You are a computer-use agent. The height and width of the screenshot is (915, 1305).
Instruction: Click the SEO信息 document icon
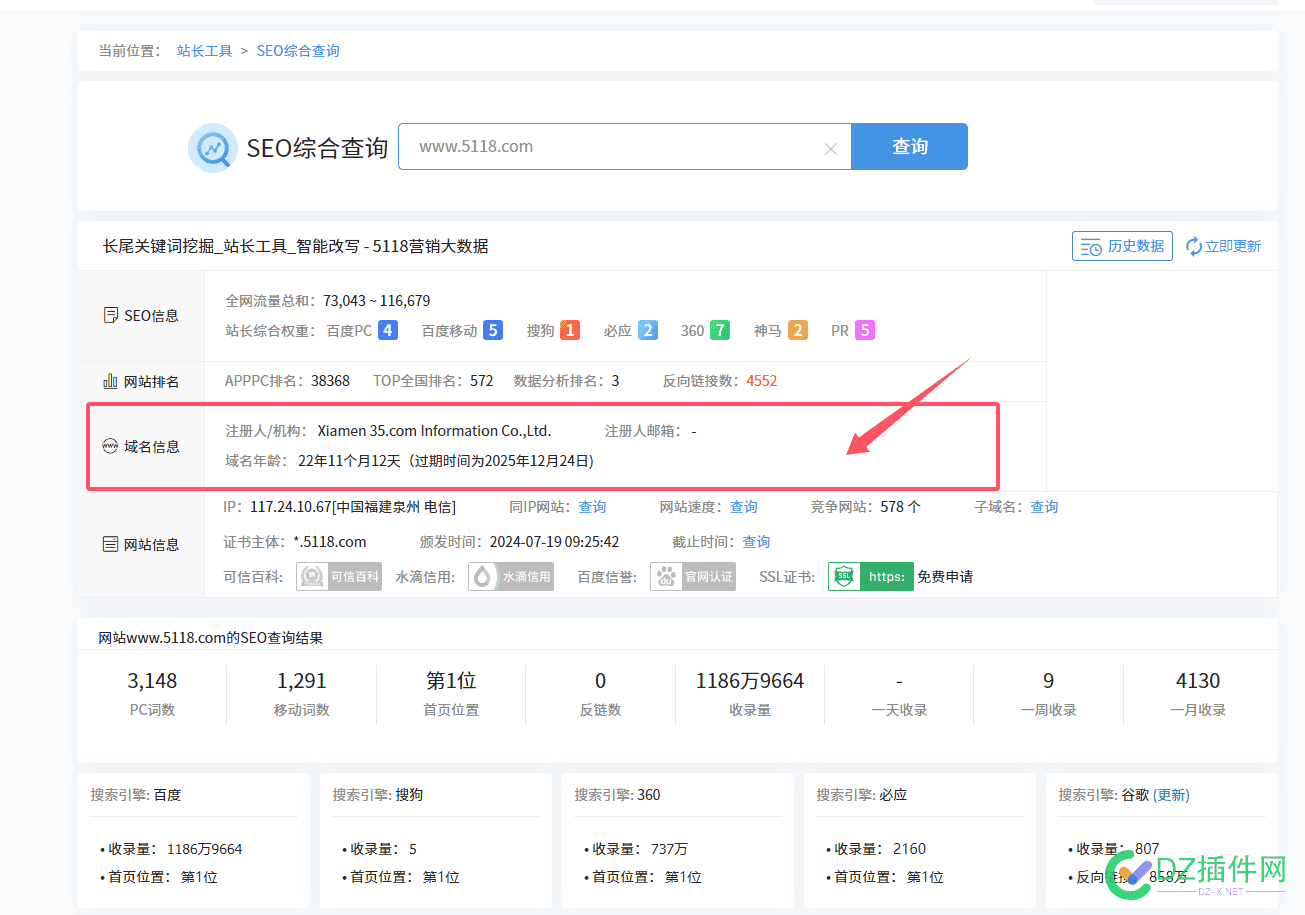(x=111, y=315)
